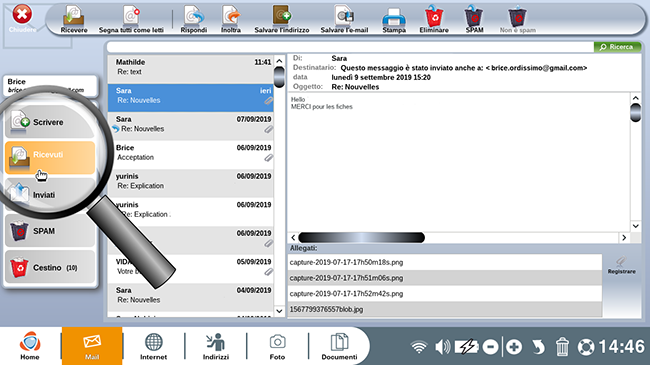Image resolution: width=650 pixels, height=365 pixels.
Task: Click message body horizontal scrollbar thumb
Action: 361,238
